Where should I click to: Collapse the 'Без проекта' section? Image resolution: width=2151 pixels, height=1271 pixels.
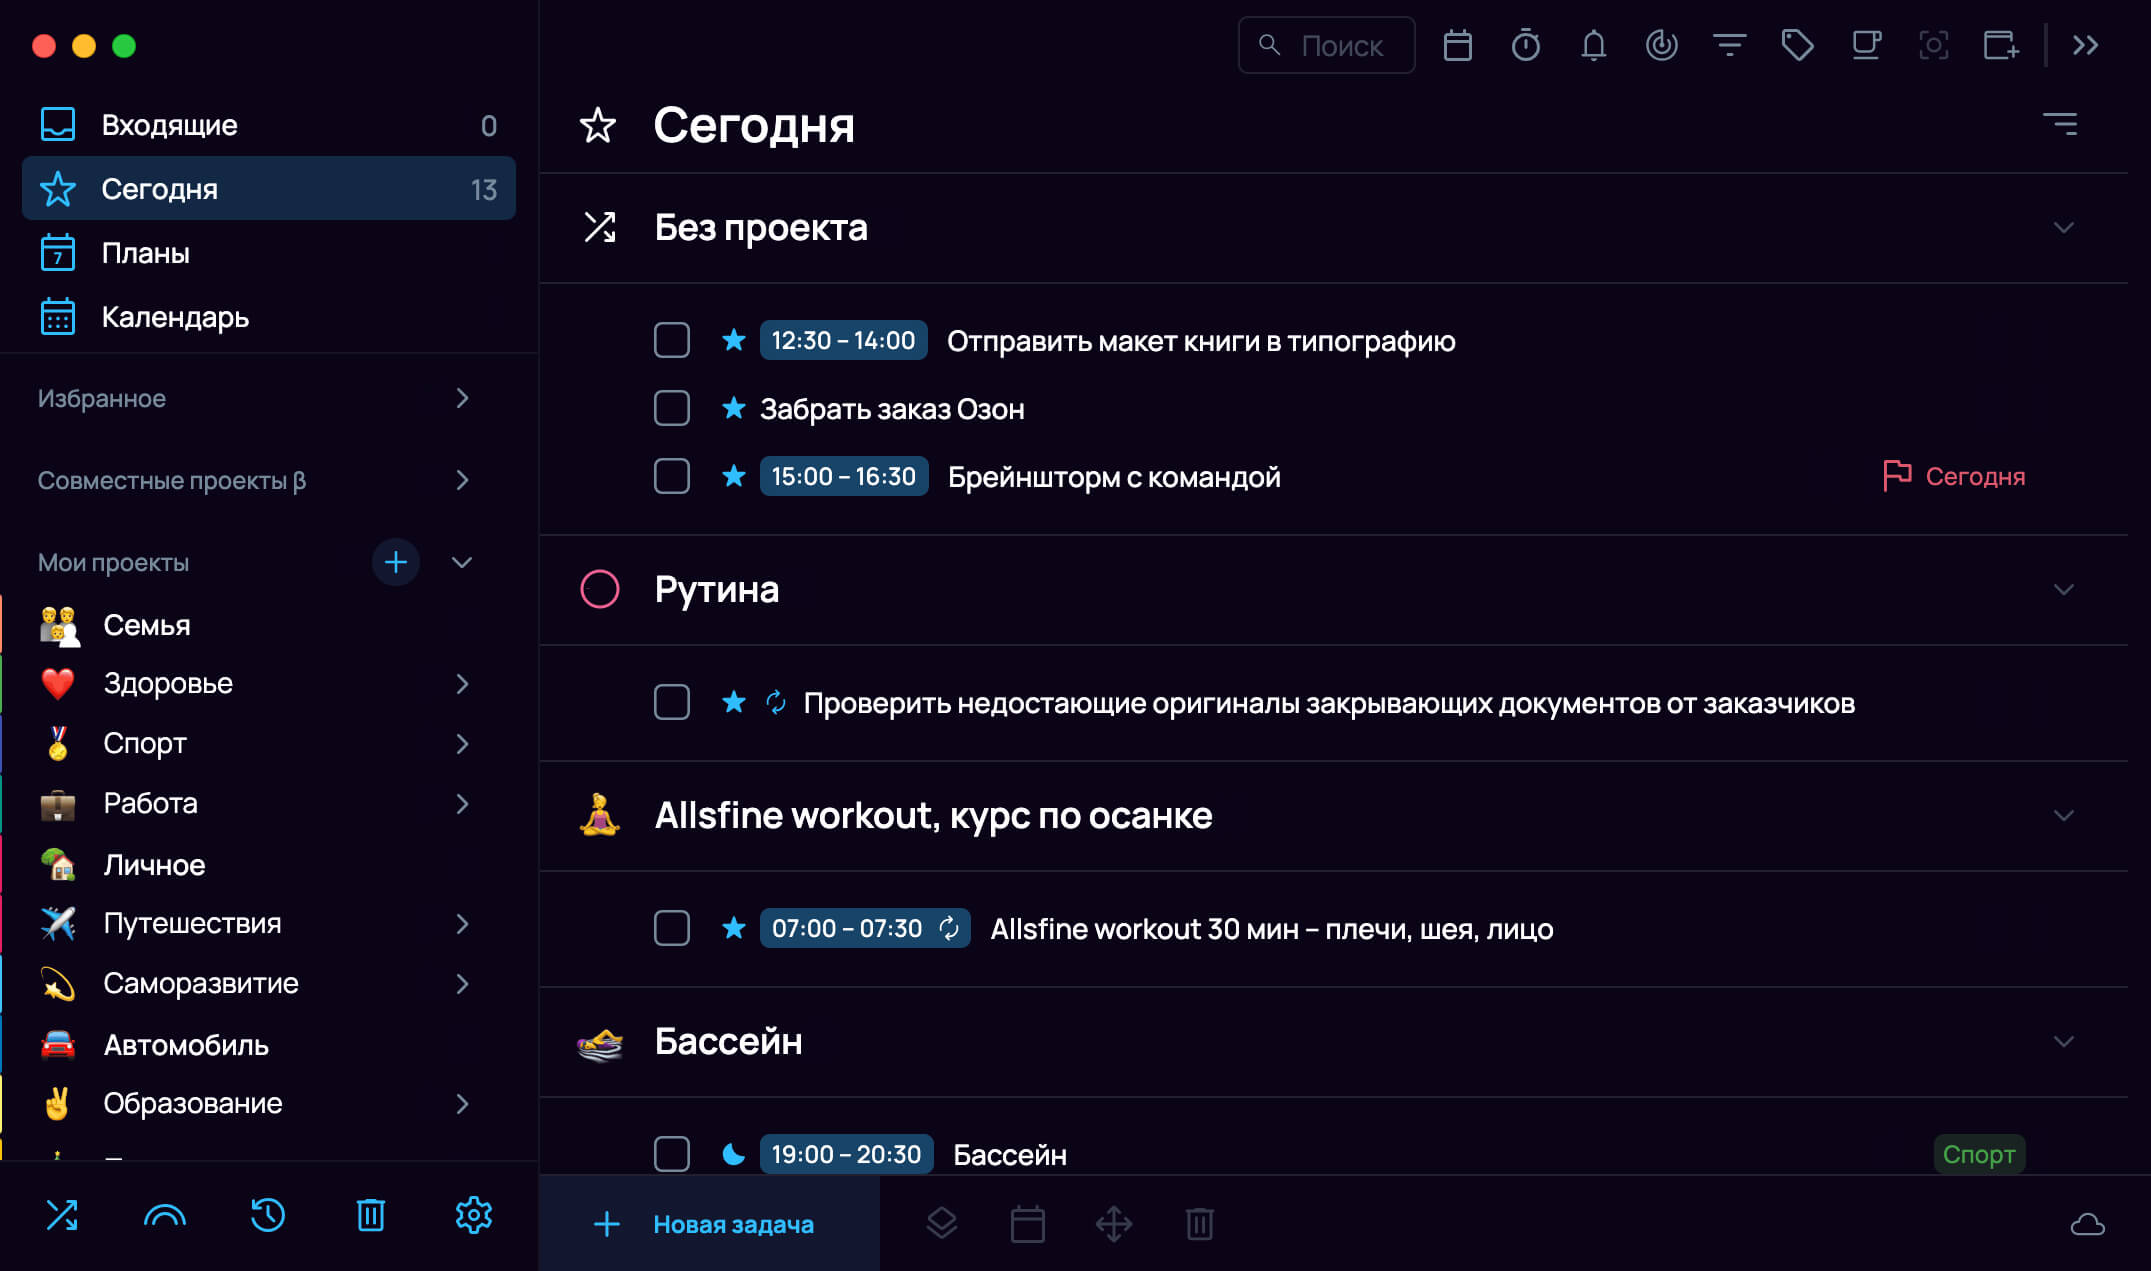pyautogui.click(x=2063, y=228)
